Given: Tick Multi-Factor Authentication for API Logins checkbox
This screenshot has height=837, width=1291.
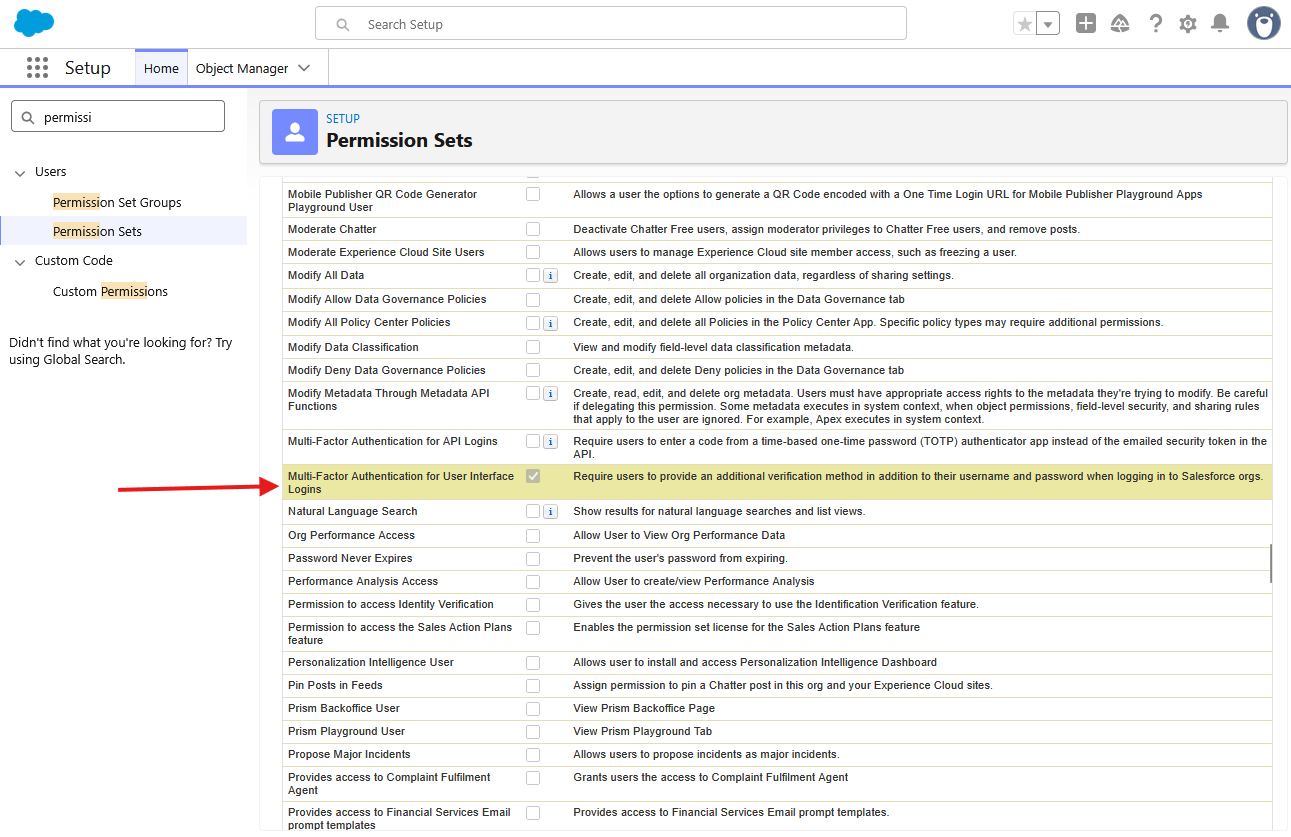Looking at the screenshot, I should coord(533,441).
